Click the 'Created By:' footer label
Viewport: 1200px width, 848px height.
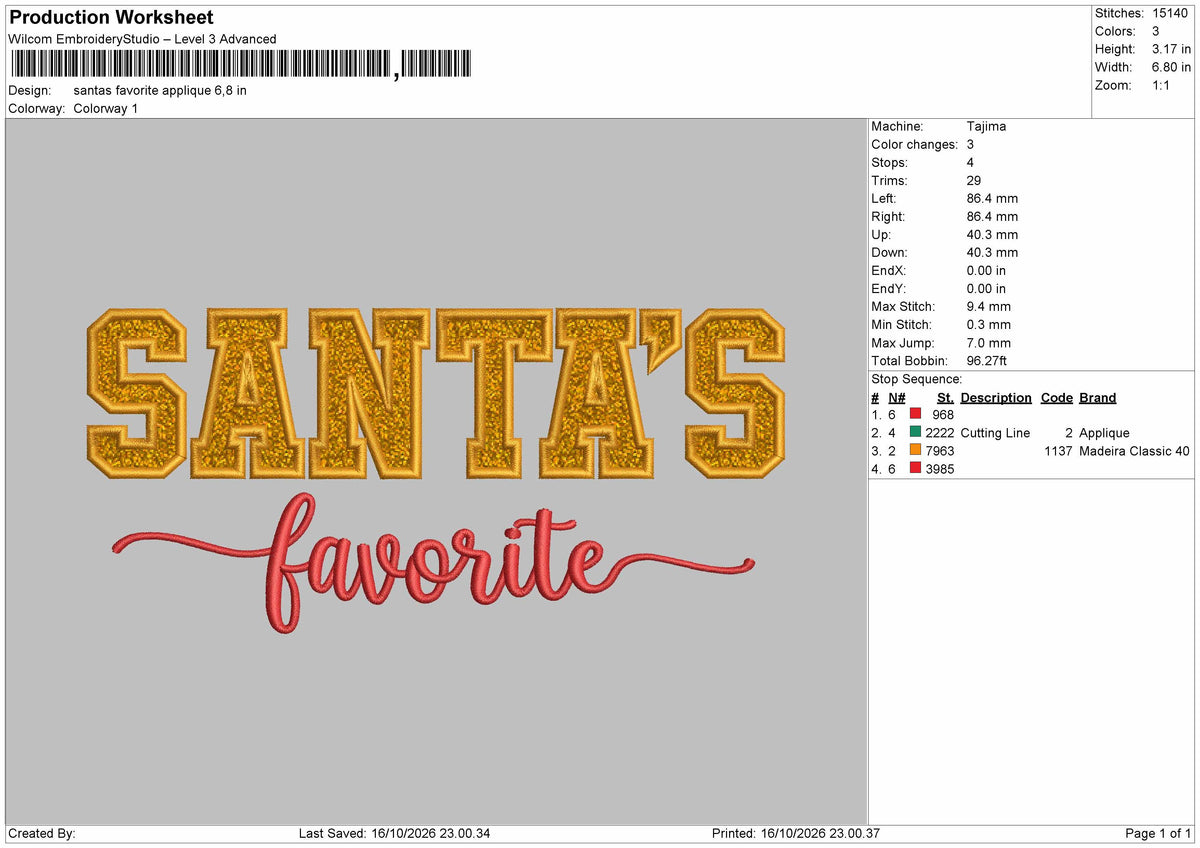41,833
